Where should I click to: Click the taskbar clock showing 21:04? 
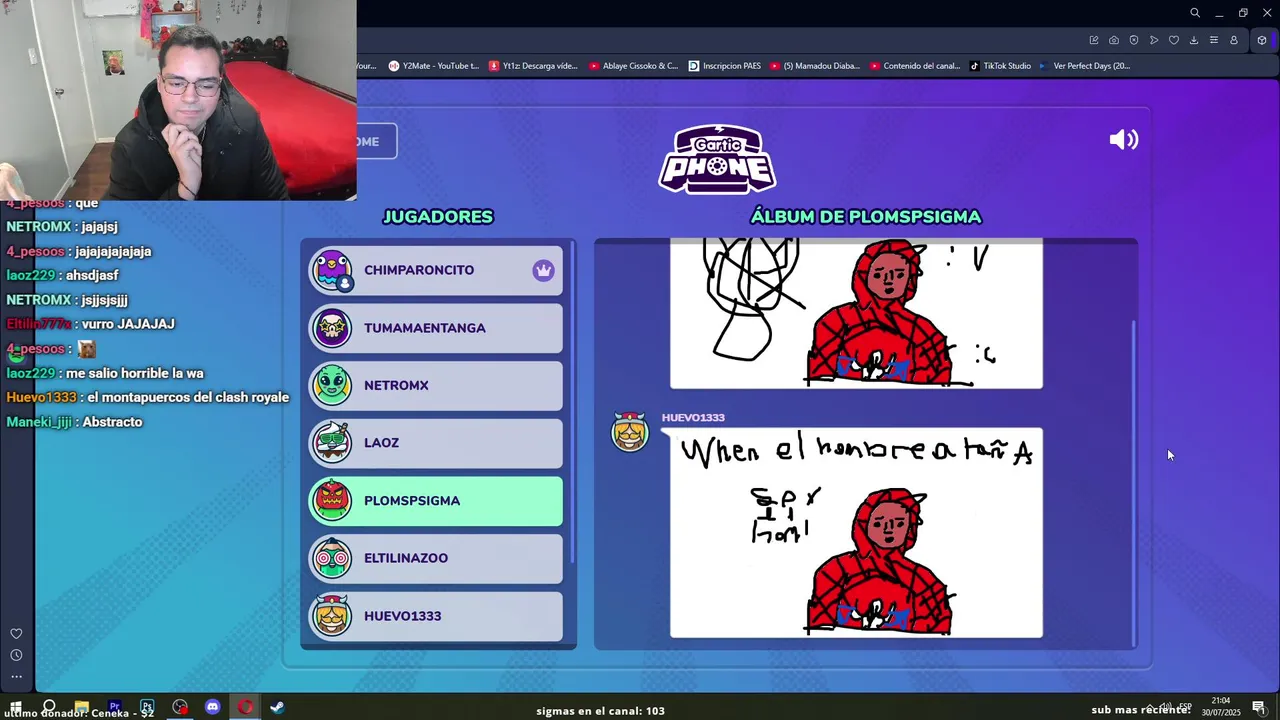(x=1220, y=707)
